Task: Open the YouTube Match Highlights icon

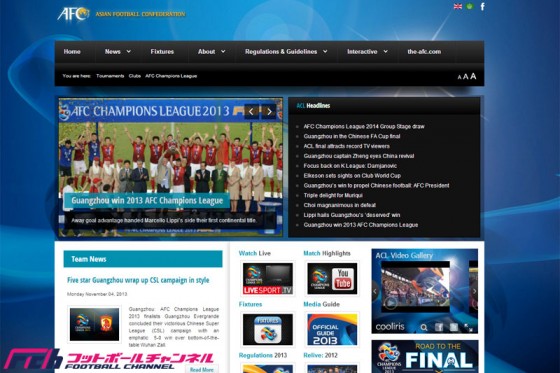Action: coord(332,279)
